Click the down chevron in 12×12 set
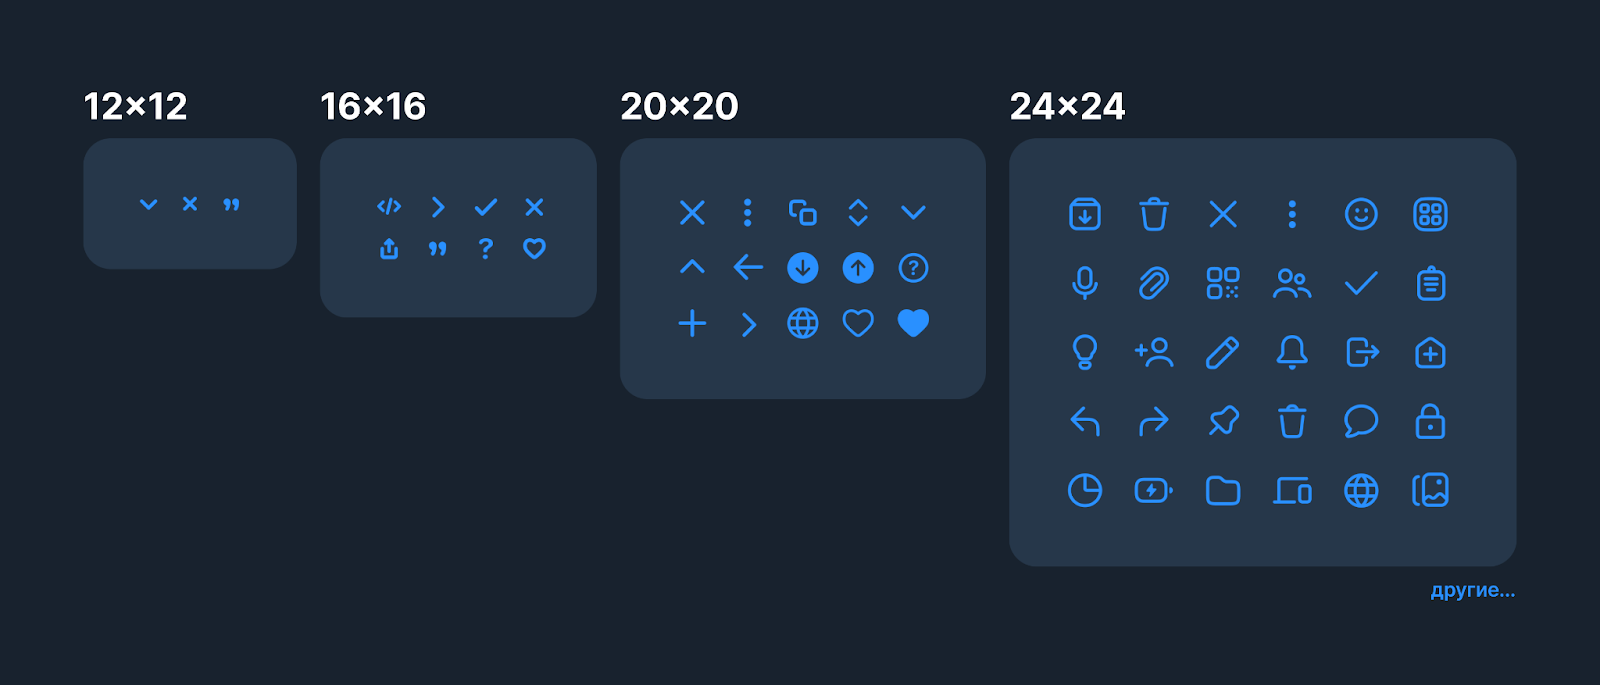Screen dimensions: 1600x685 148,204
